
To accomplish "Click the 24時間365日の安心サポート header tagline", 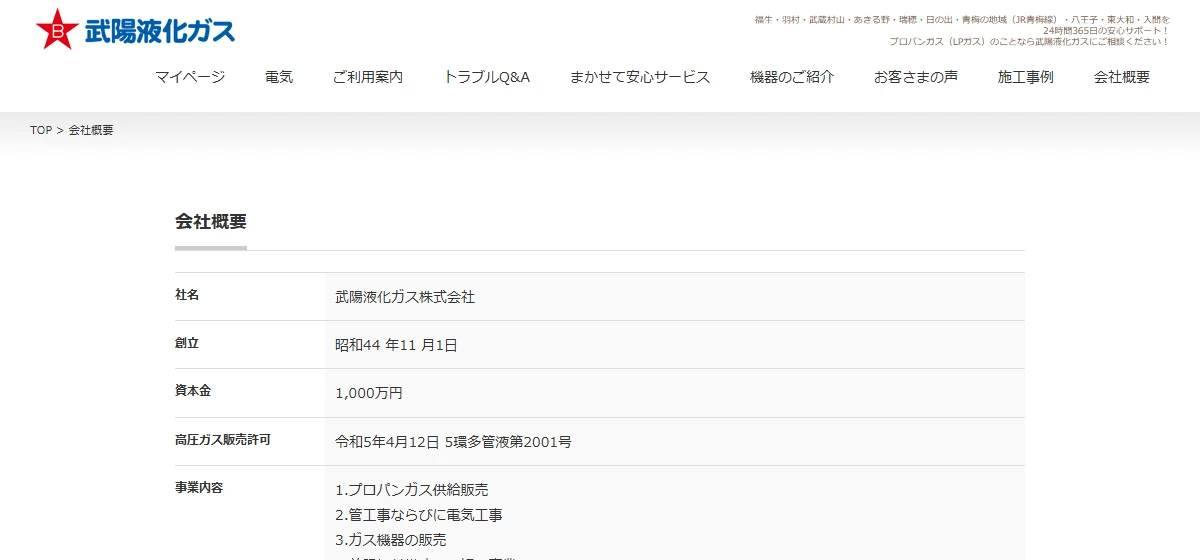I will tap(1106, 31).
